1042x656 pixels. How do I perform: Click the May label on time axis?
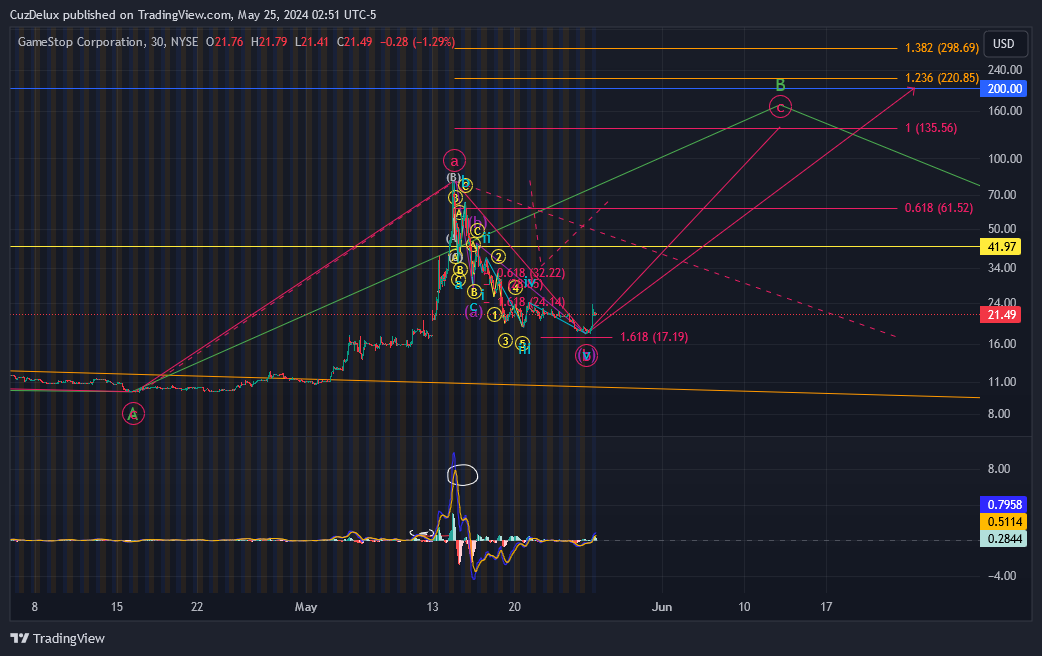coord(306,607)
